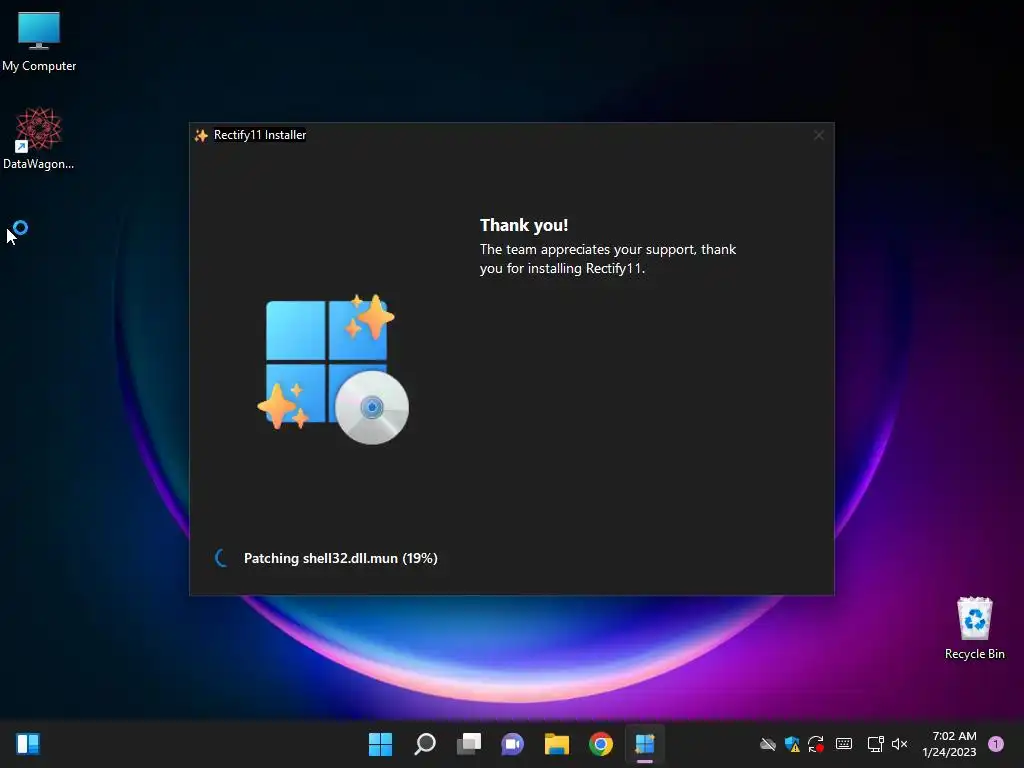Open the Widgets panel in the taskbar

click(27, 744)
